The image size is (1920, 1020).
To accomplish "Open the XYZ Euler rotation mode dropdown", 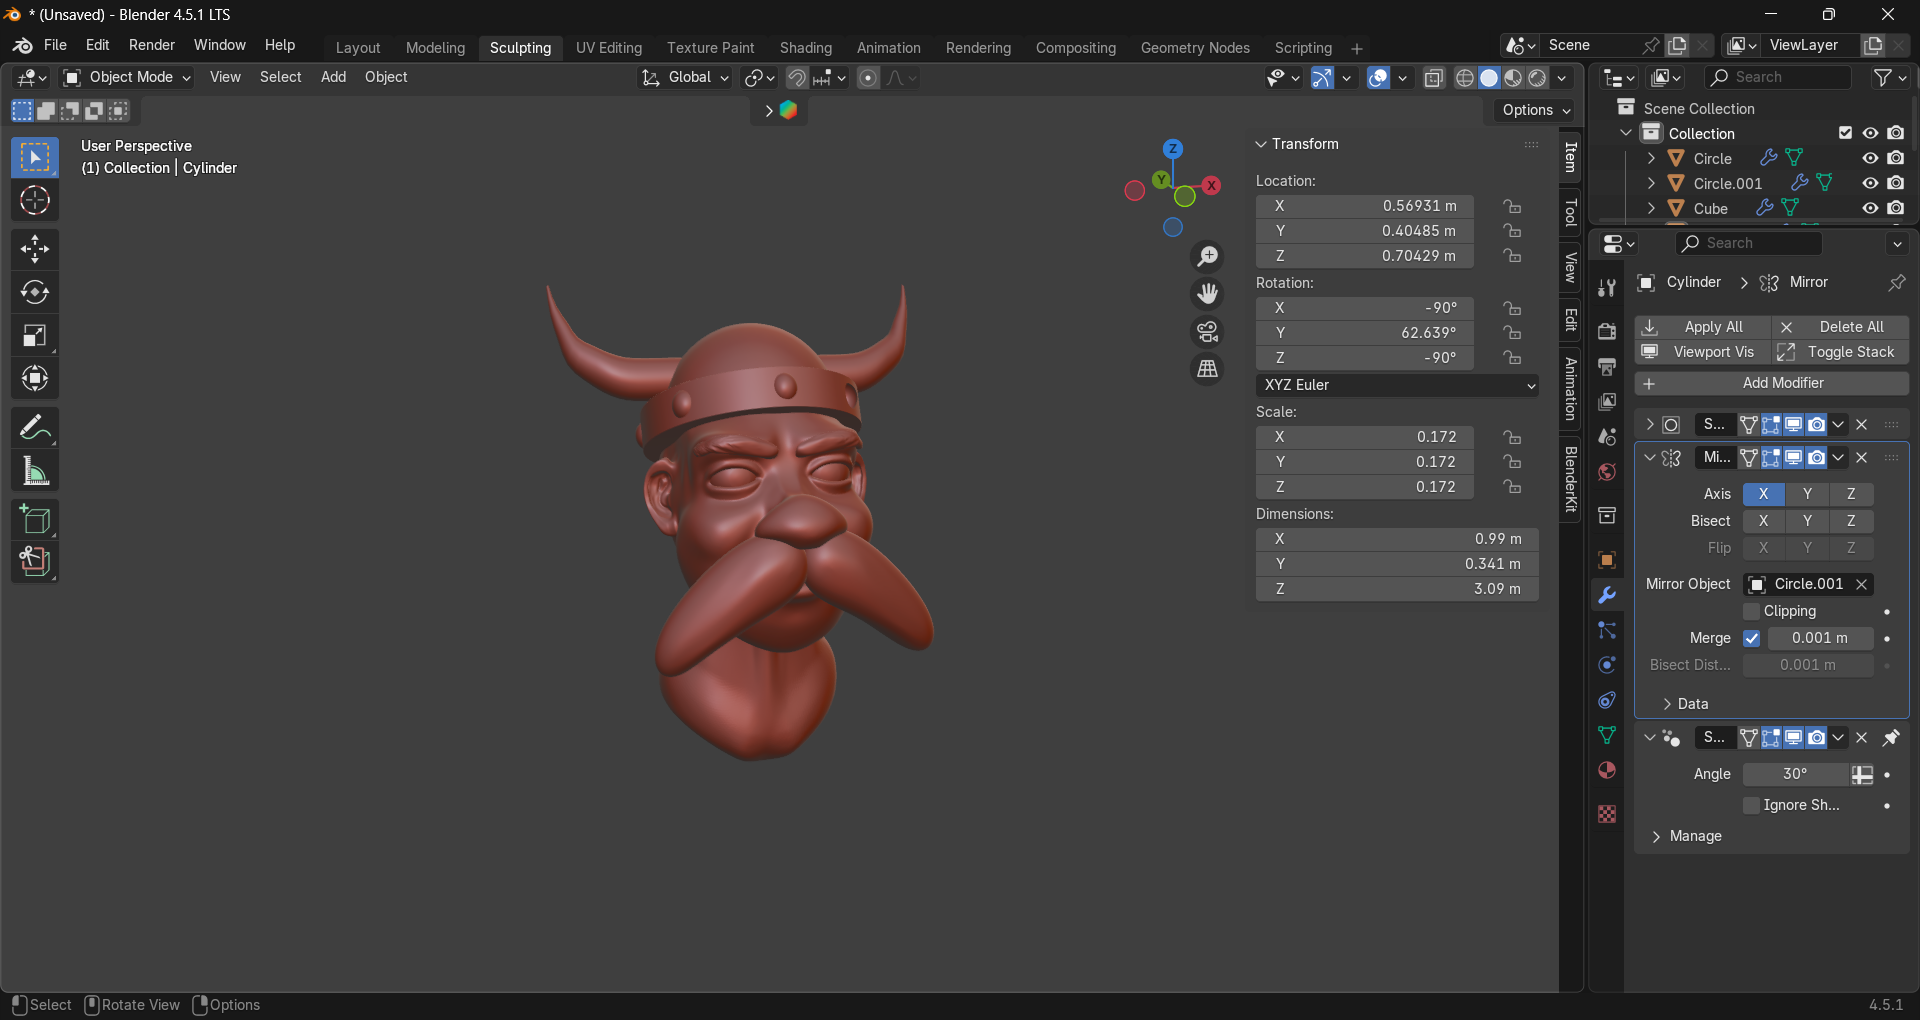I will coord(1396,385).
